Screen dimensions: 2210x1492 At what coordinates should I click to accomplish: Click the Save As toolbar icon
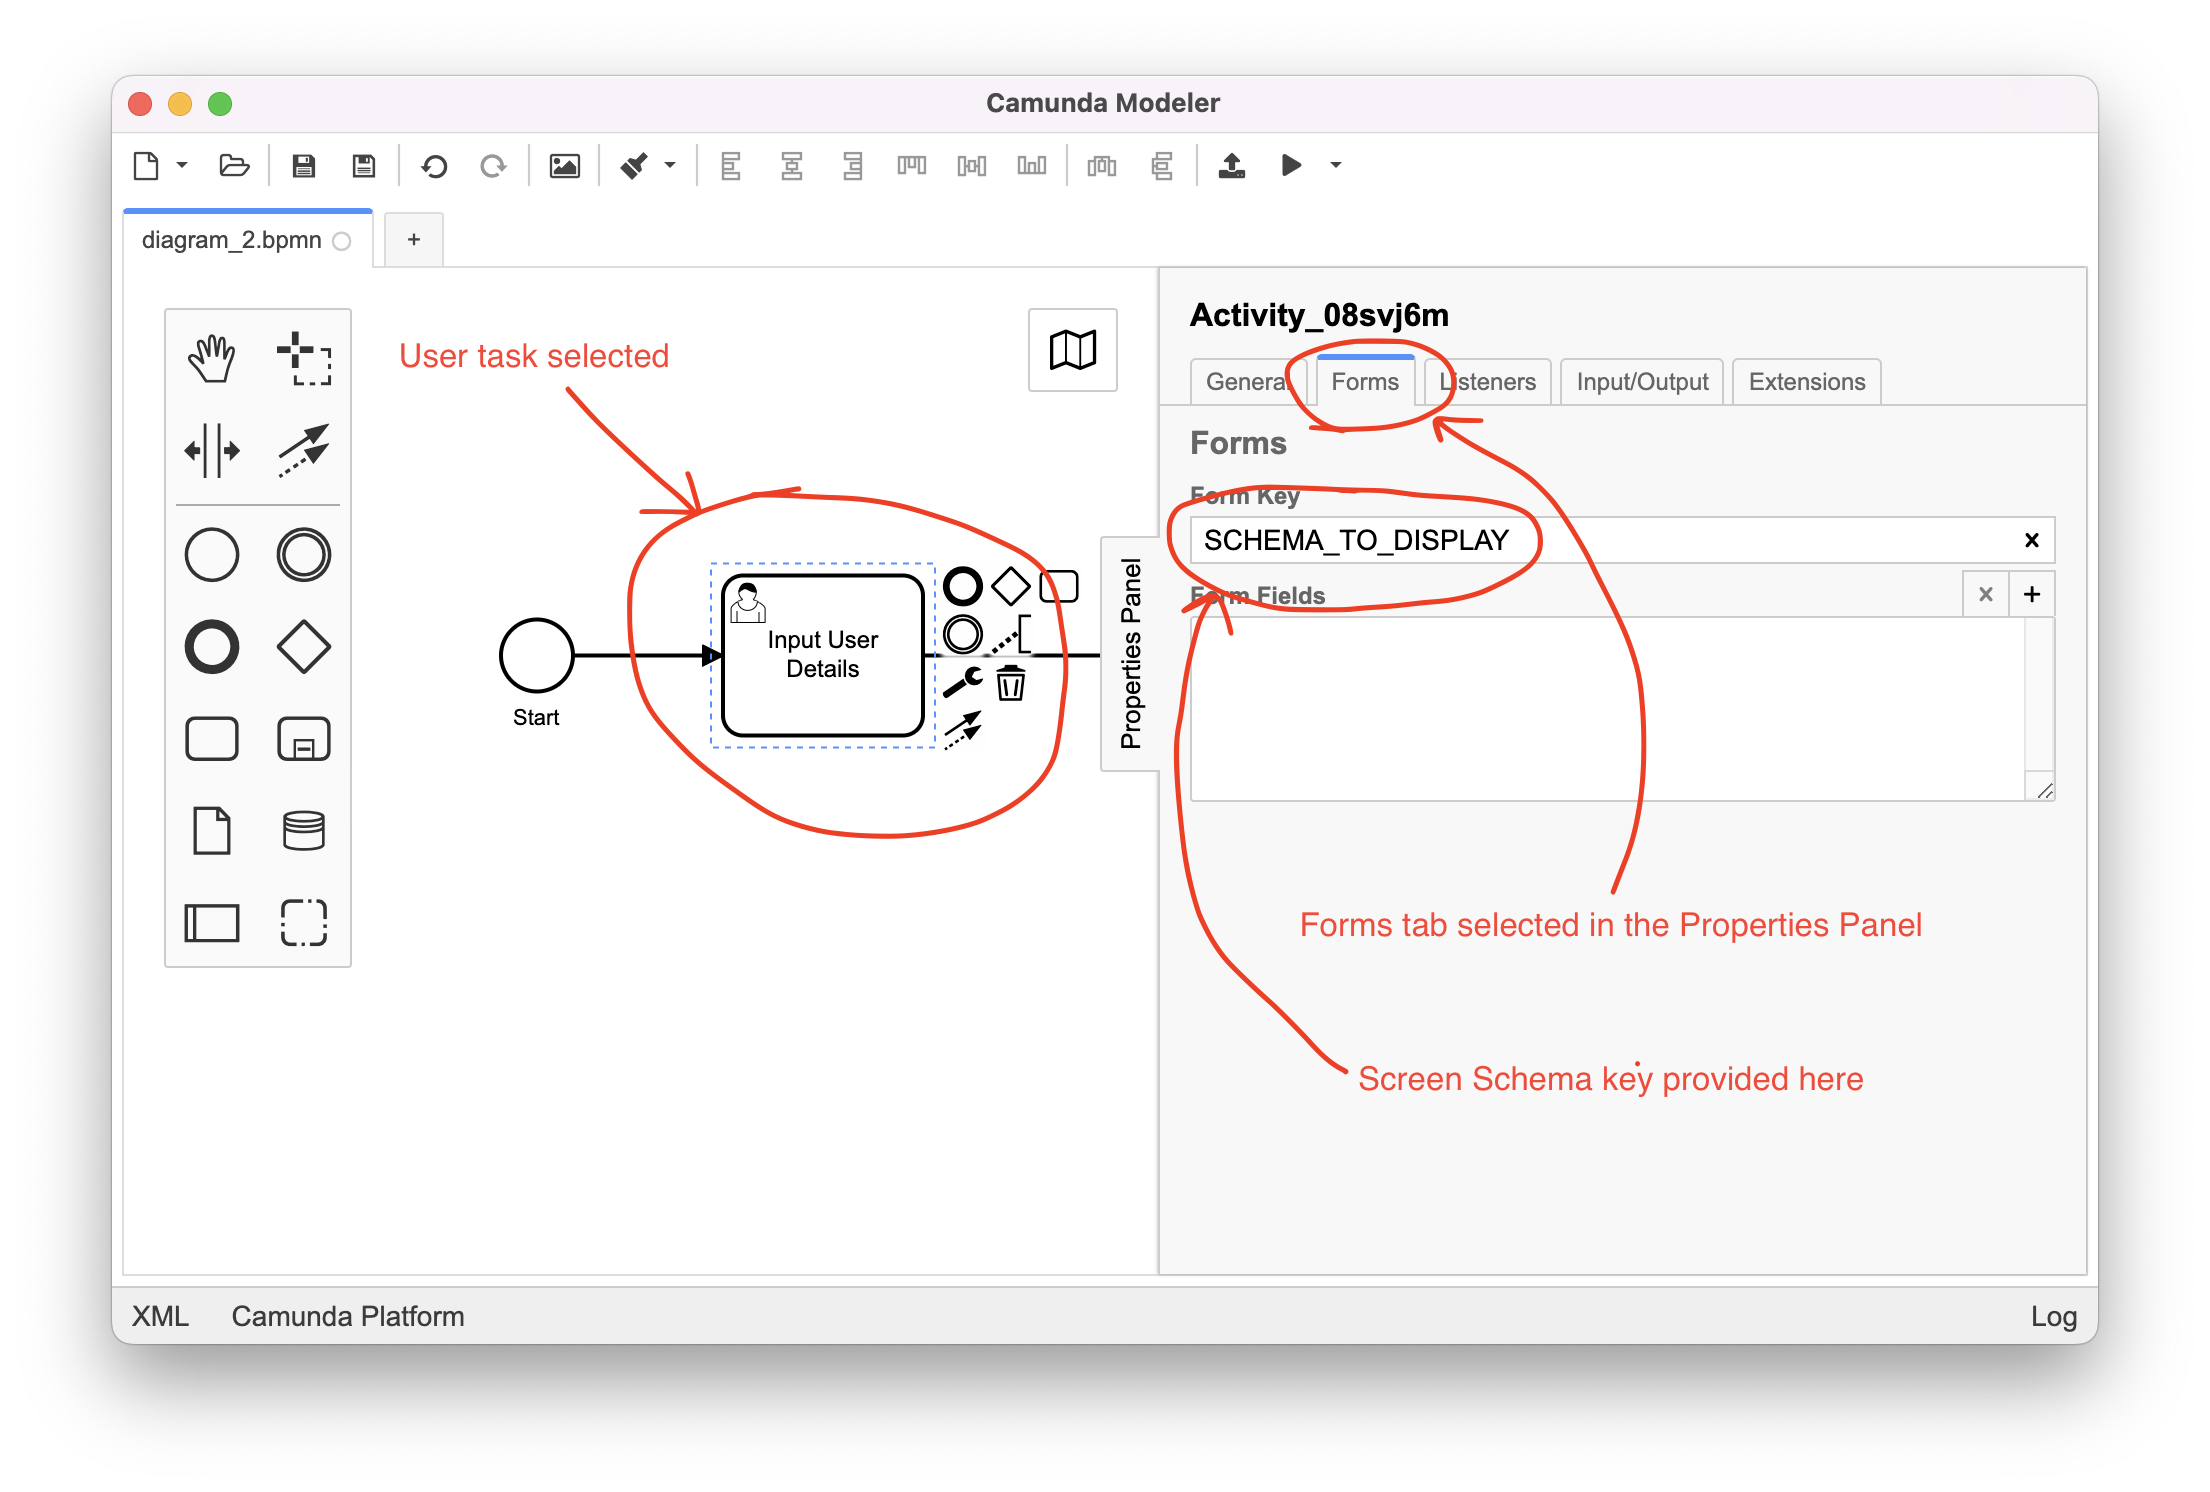364,165
